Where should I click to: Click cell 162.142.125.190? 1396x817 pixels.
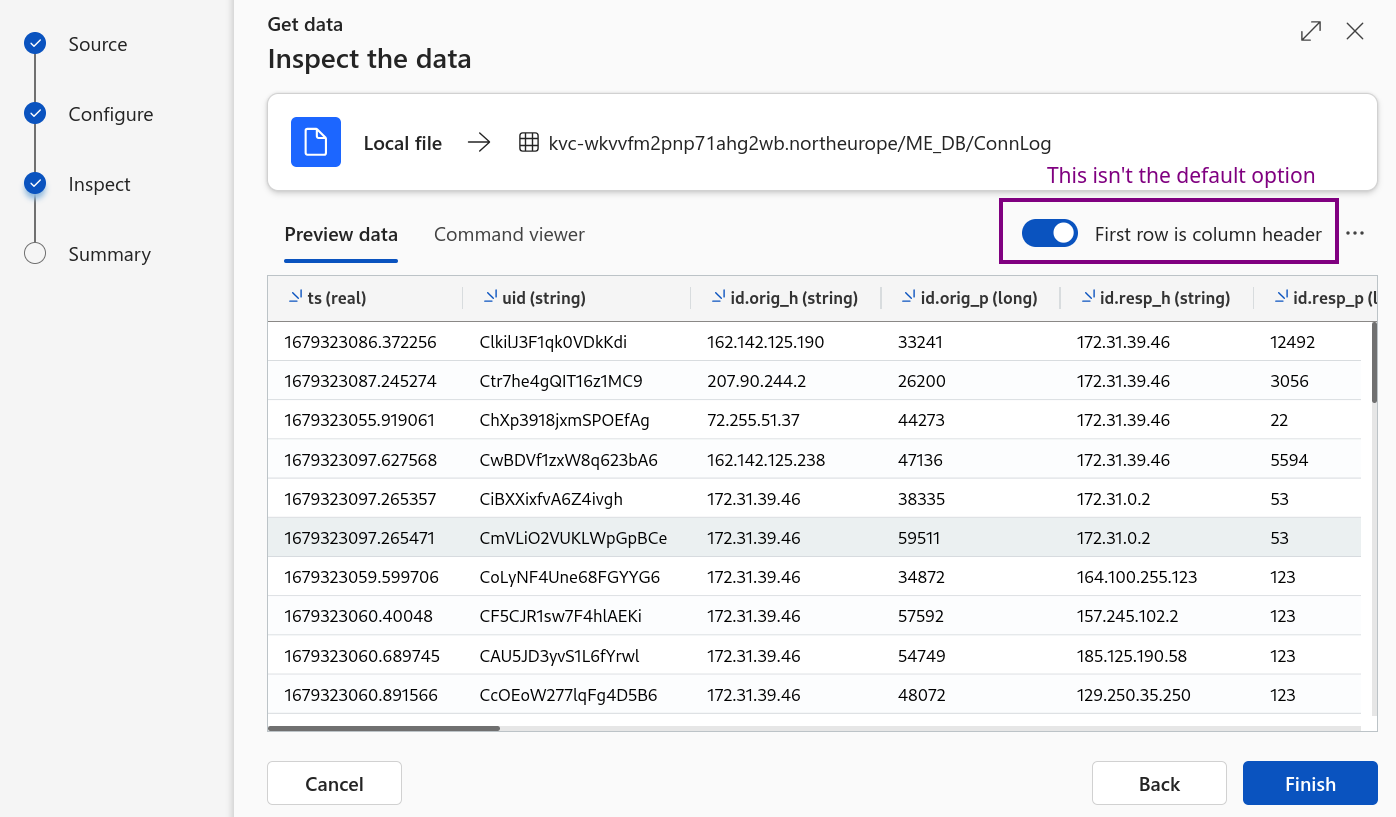(x=765, y=342)
